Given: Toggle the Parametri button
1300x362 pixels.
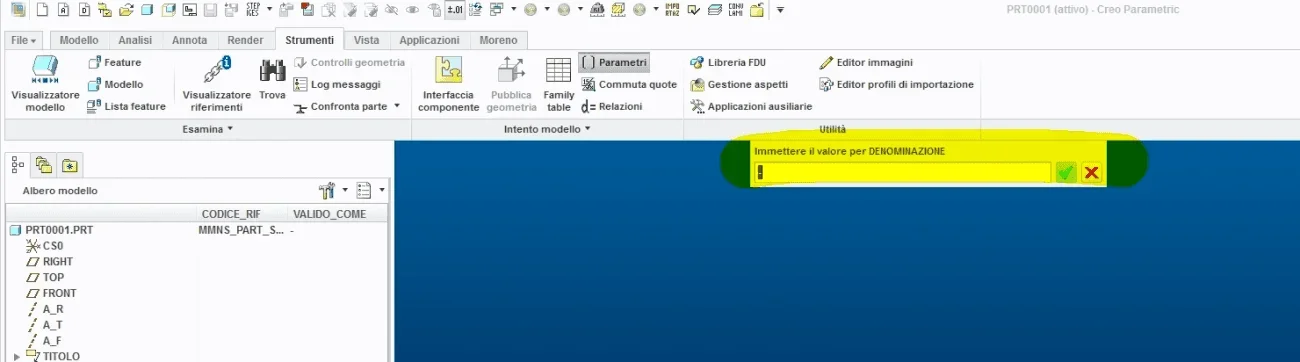Looking at the screenshot, I should click(x=614, y=62).
